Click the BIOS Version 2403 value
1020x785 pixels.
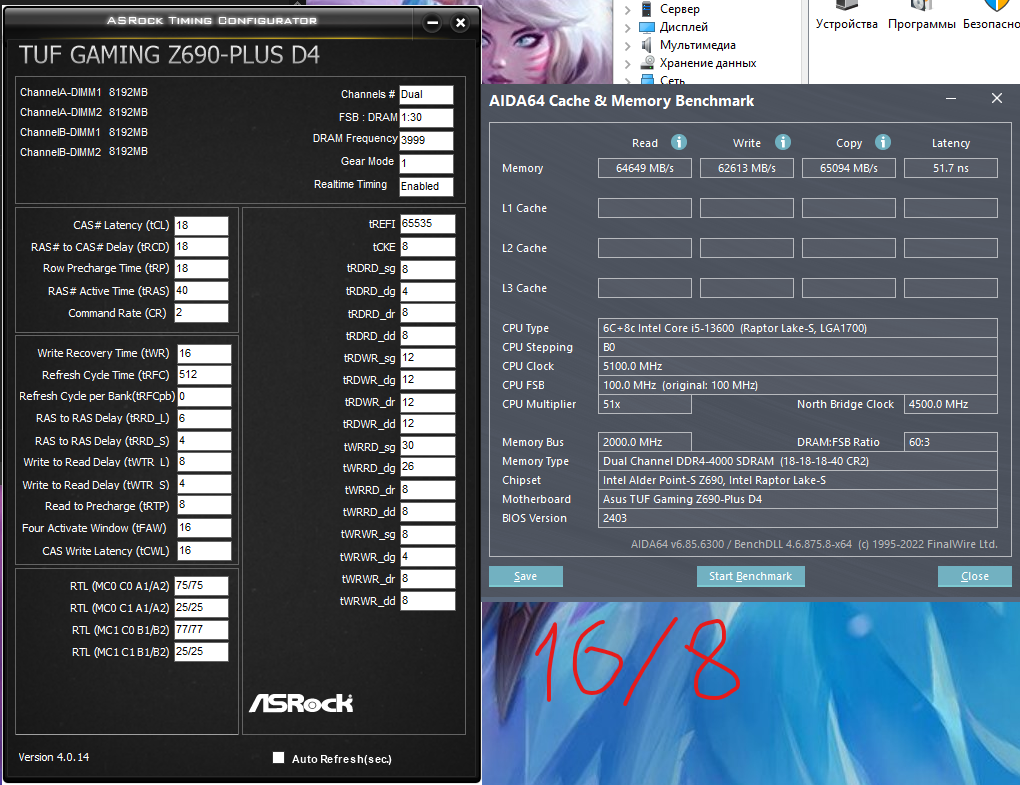798,518
